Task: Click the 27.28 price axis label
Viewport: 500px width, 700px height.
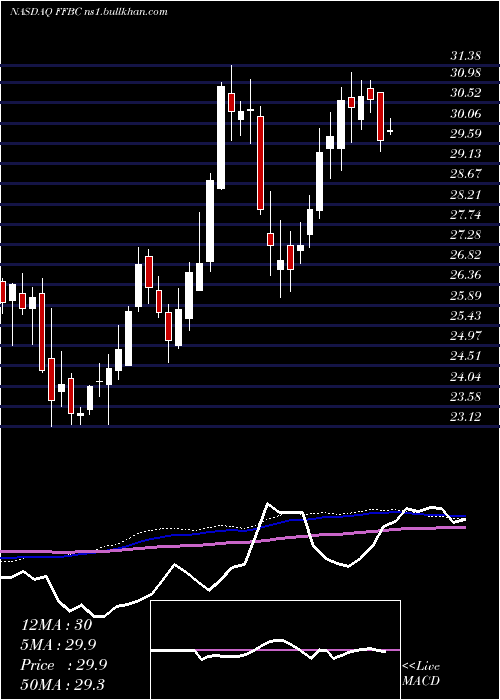Action: tap(466, 235)
